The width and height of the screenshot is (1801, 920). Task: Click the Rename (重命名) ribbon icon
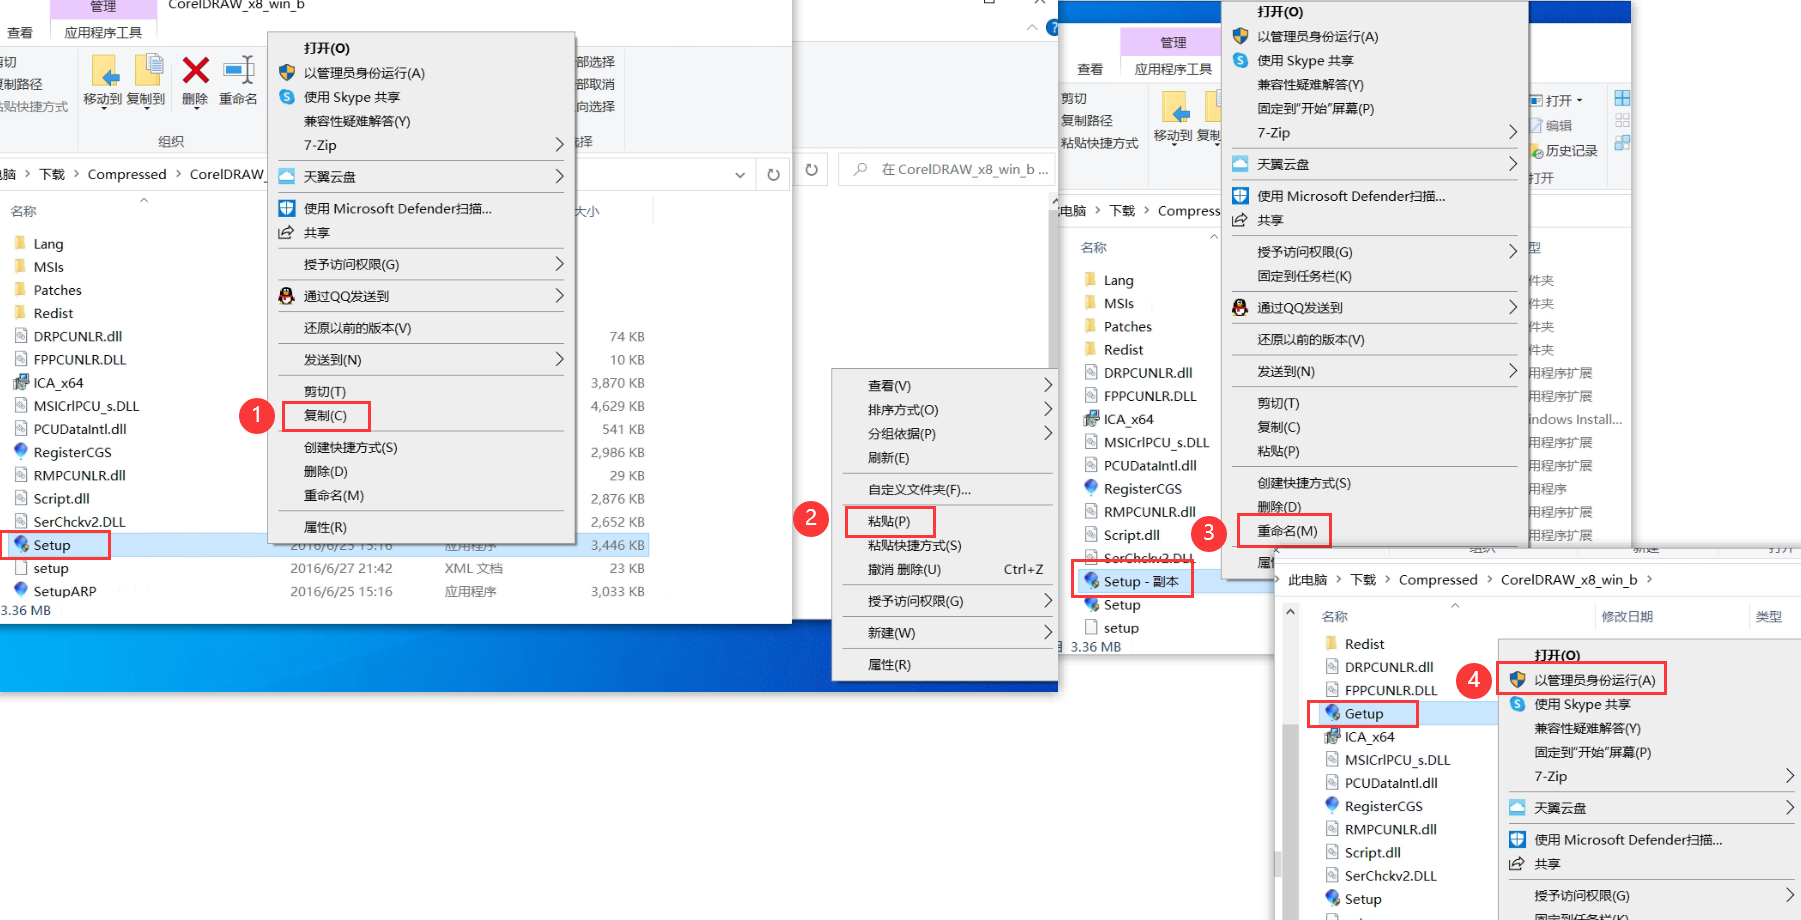(x=238, y=72)
